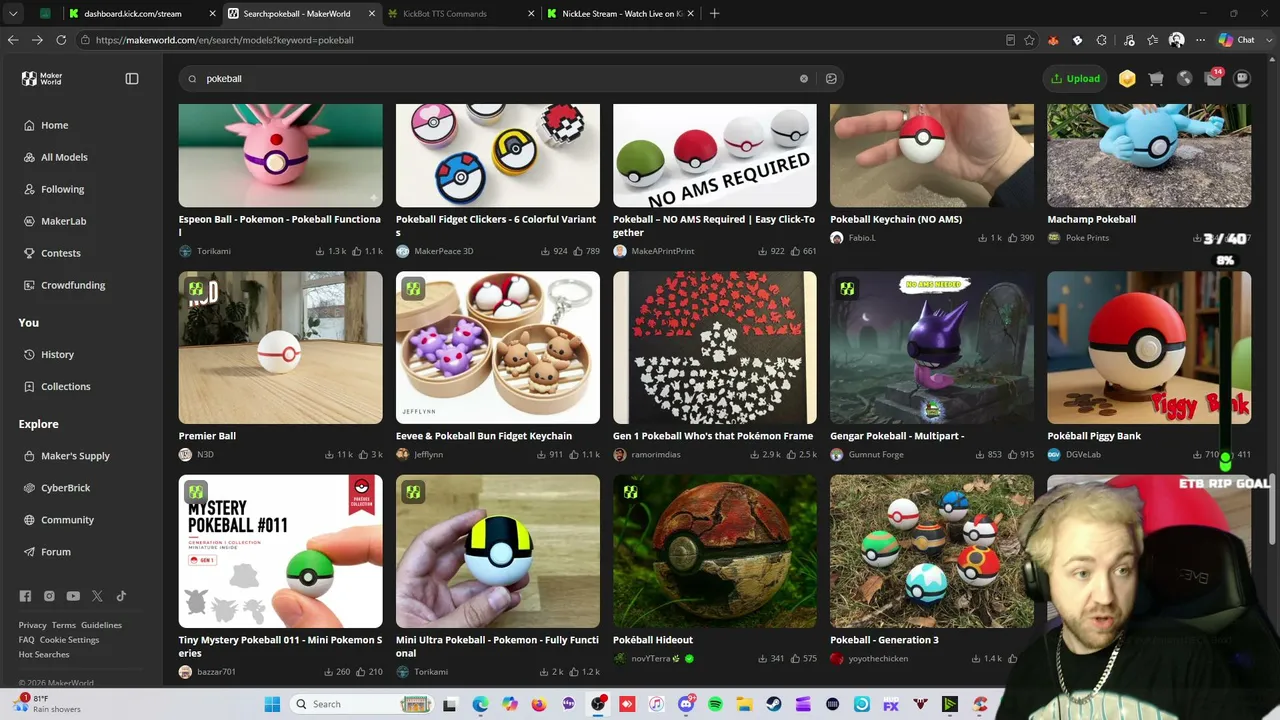The height and width of the screenshot is (720, 1280).
Task: Open the Copilot Chat button
Action: pos(1237,40)
